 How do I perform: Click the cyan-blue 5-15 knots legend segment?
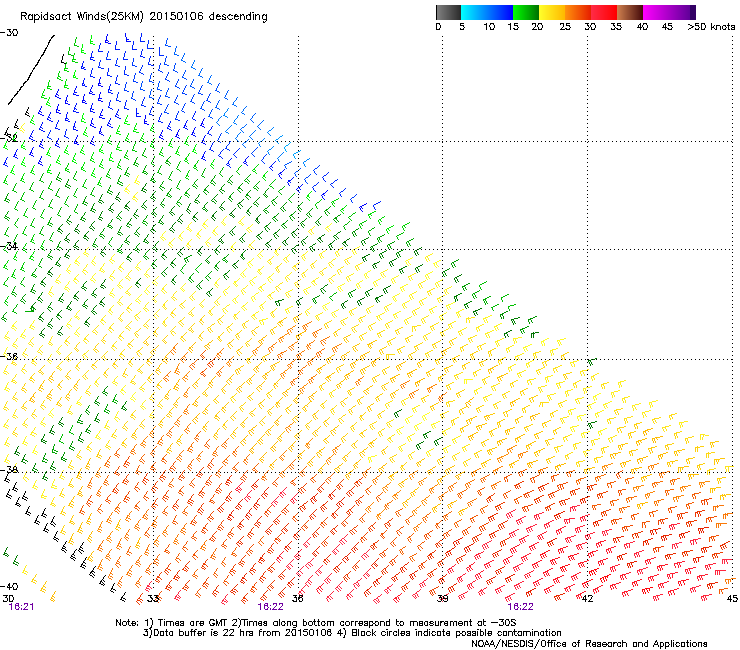(487, 12)
